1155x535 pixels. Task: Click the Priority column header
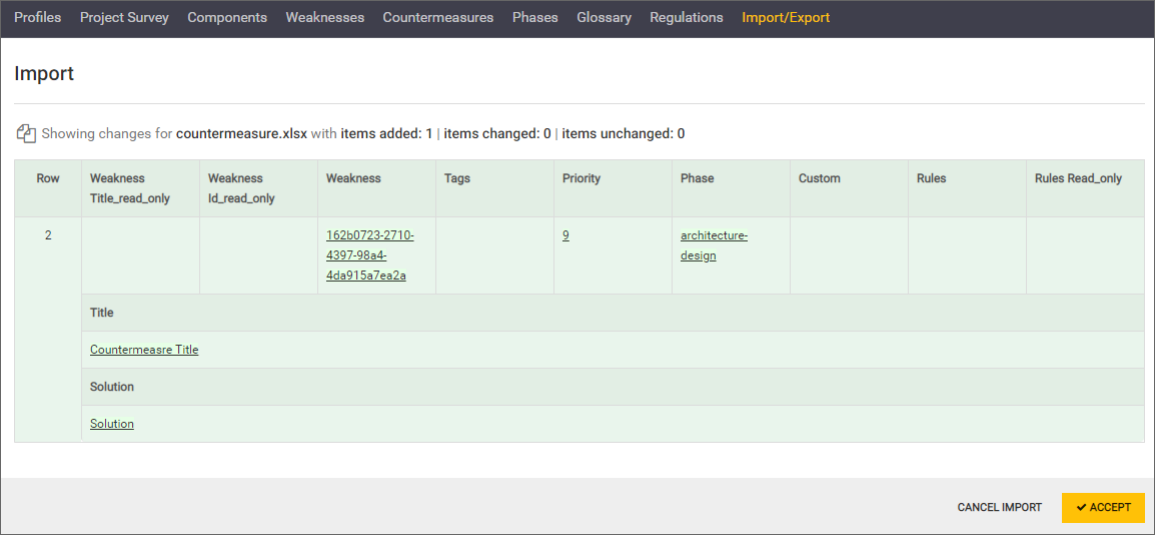[581, 179]
